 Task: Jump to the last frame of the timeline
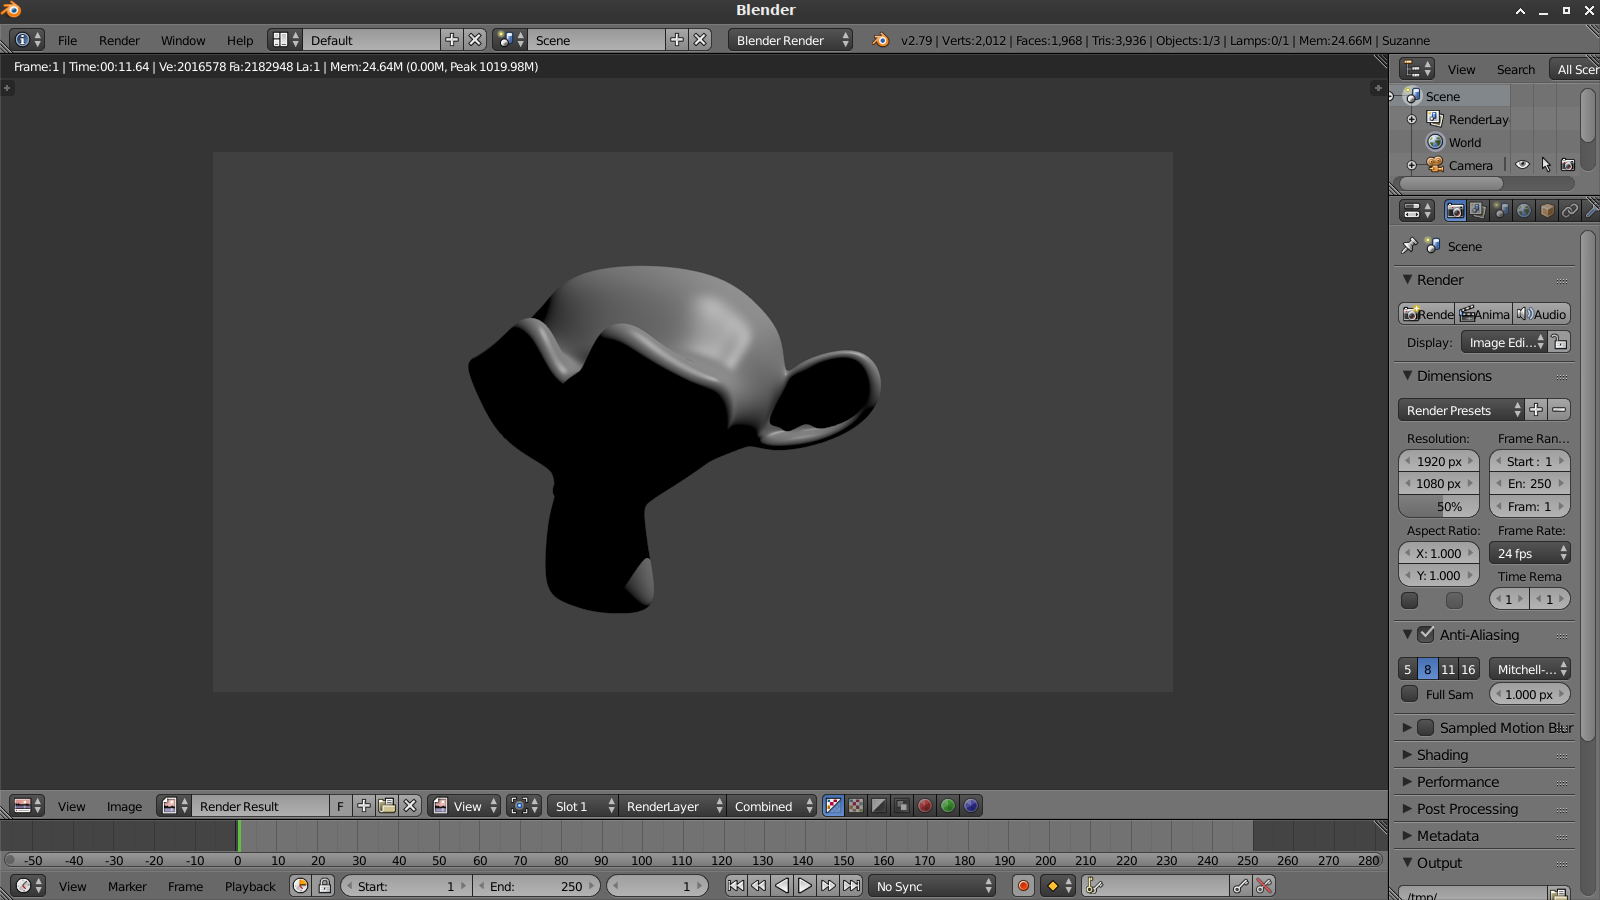coord(851,886)
